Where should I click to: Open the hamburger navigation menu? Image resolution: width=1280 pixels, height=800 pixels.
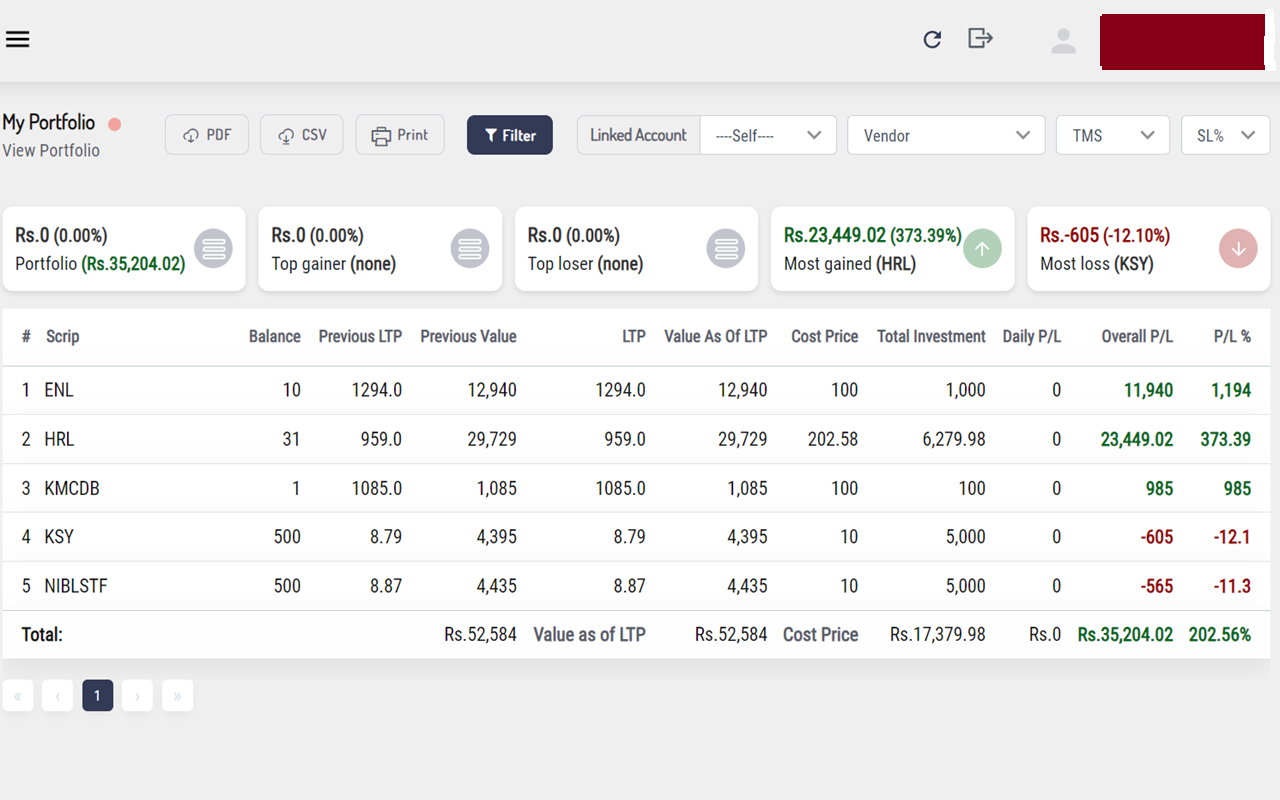click(x=18, y=39)
